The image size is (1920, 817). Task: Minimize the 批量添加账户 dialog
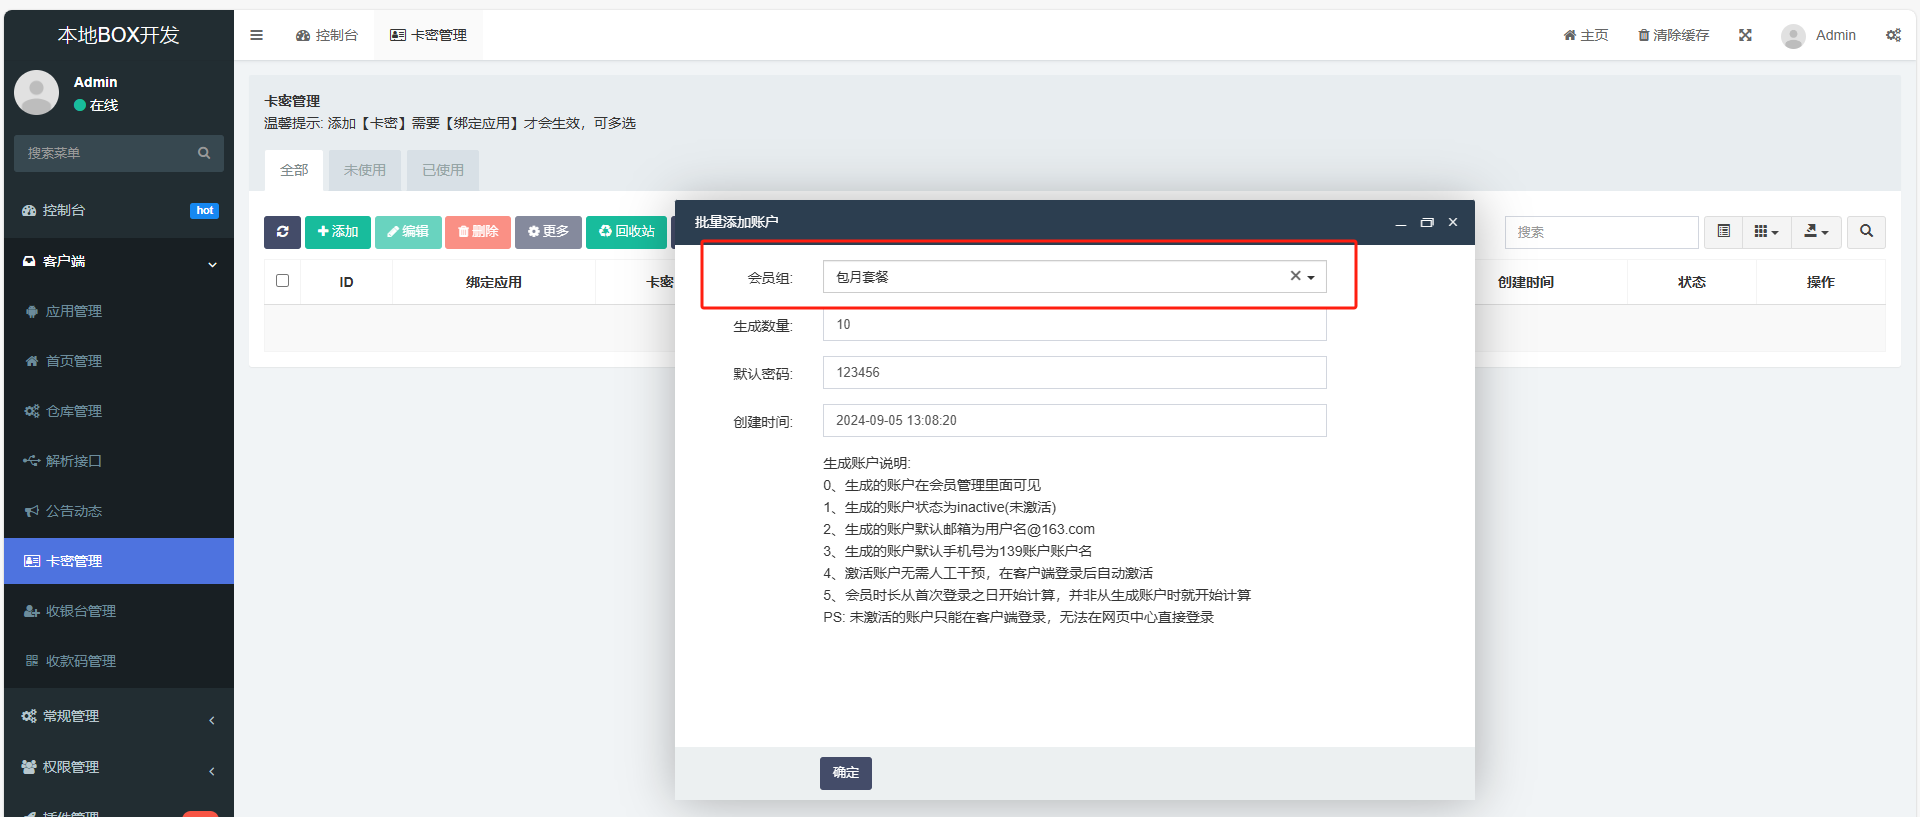1401,222
